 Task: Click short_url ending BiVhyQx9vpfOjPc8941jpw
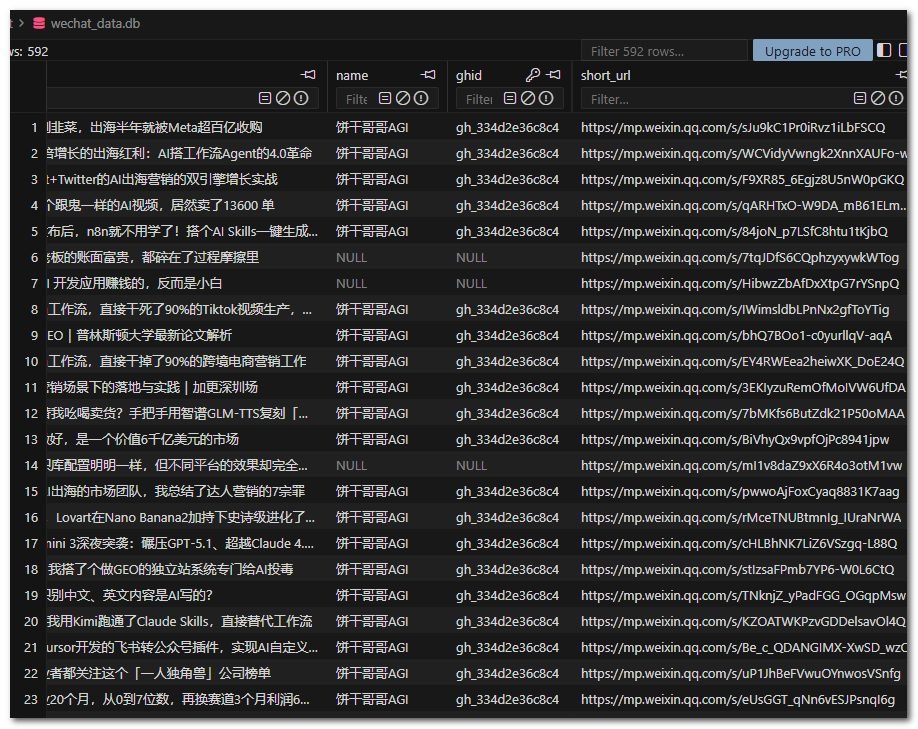(x=735, y=439)
